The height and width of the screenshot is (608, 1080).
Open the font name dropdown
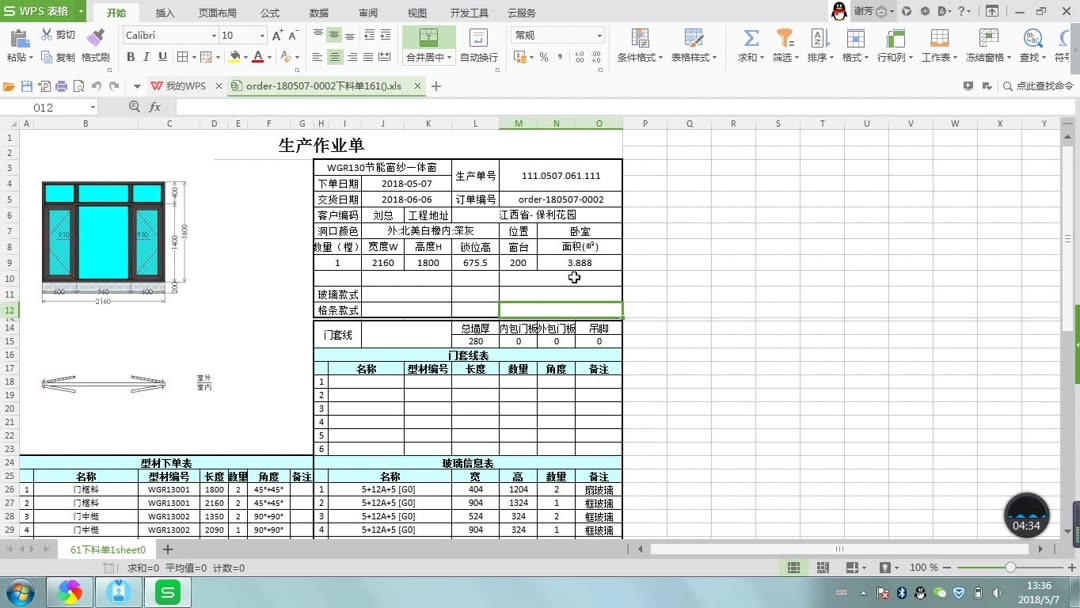click(x=214, y=35)
